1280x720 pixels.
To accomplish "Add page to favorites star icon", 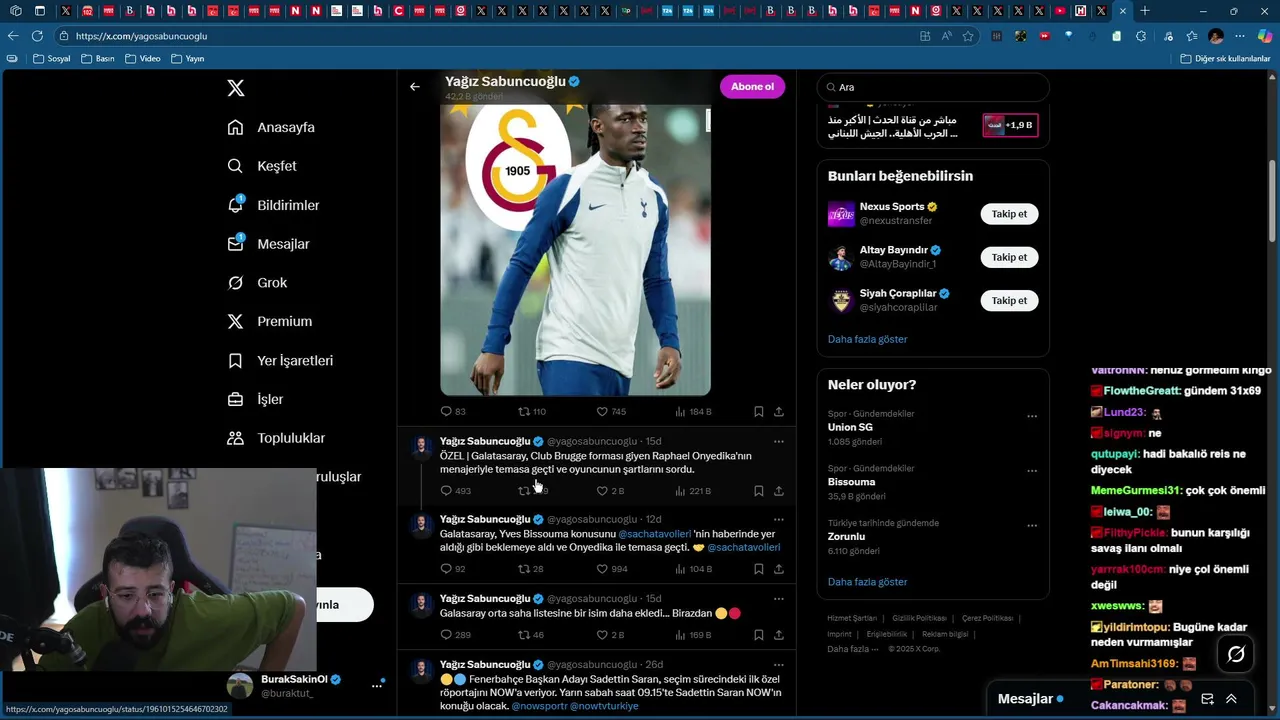I will pyautogui.click(x=968, y=36).
